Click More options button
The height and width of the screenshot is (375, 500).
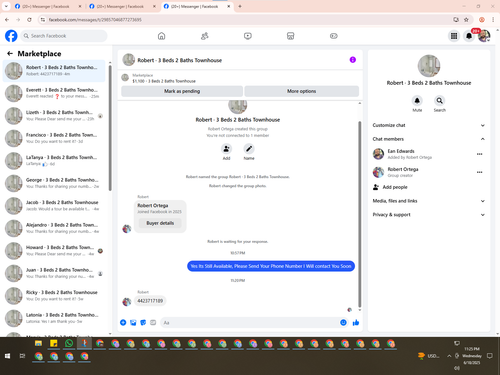(302, 91)
